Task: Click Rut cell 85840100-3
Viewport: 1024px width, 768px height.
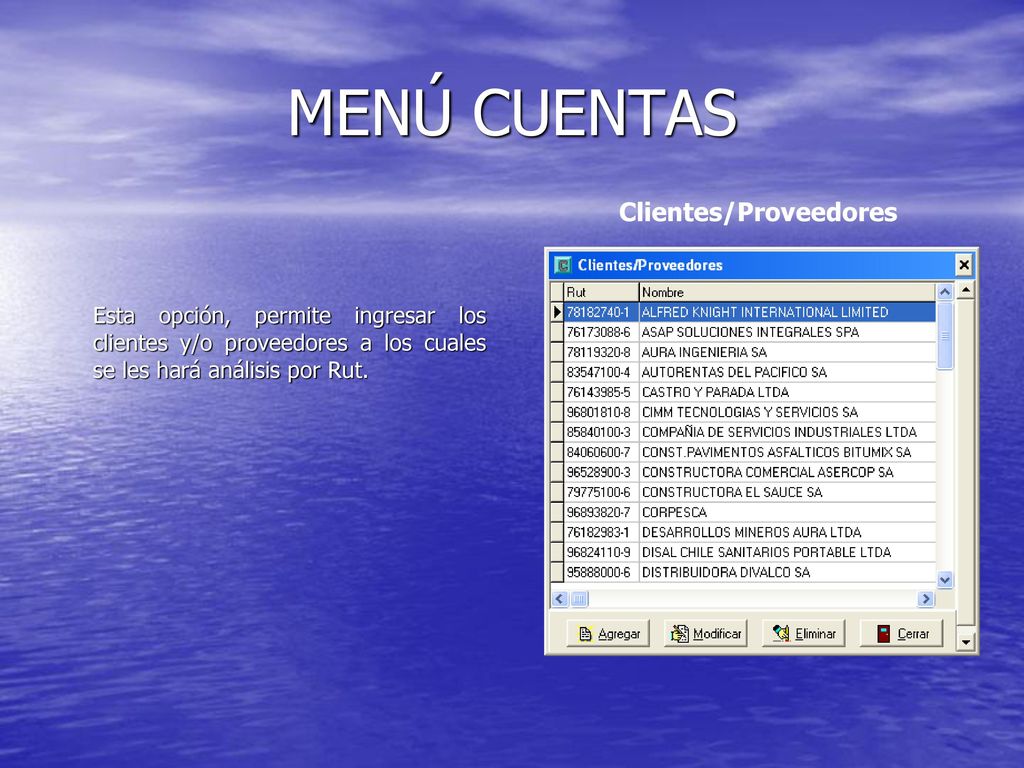Action: tap(601, 432)
